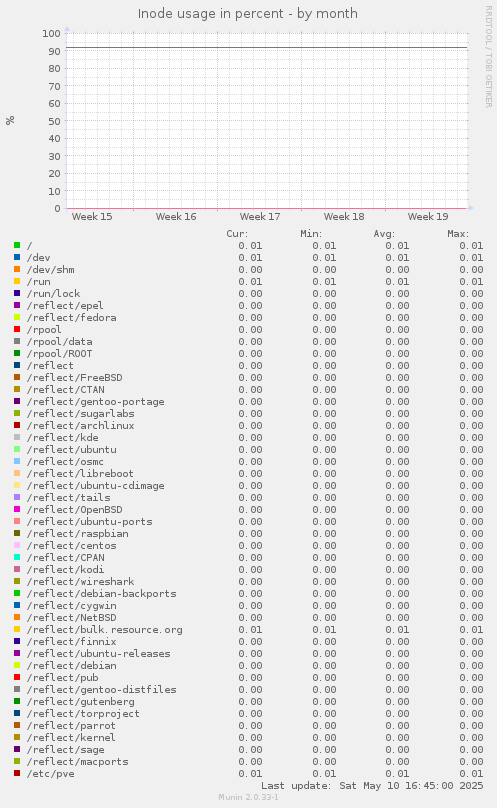Image resolution: width=497 pixels, height=808 pixels.
Task: Click the /reflect/gutenberg legend label
Action: (x=80, y=701)
